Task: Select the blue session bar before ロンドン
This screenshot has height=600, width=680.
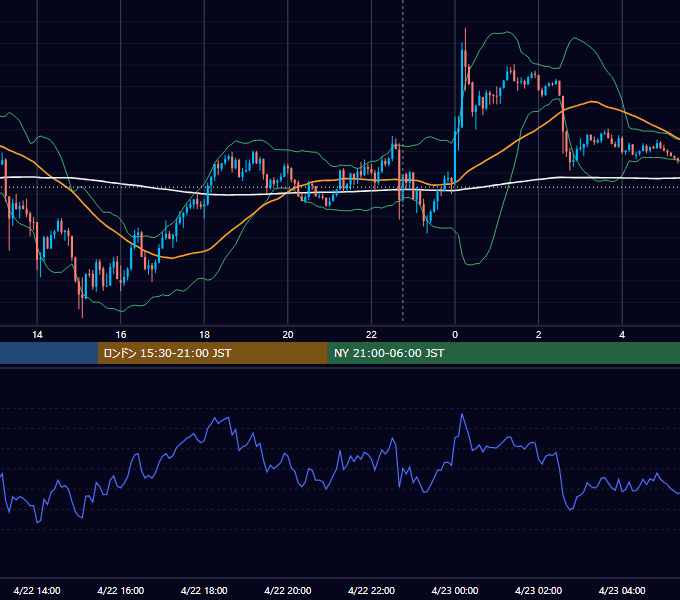Action: pyautogui.click(x=49, y=353)
